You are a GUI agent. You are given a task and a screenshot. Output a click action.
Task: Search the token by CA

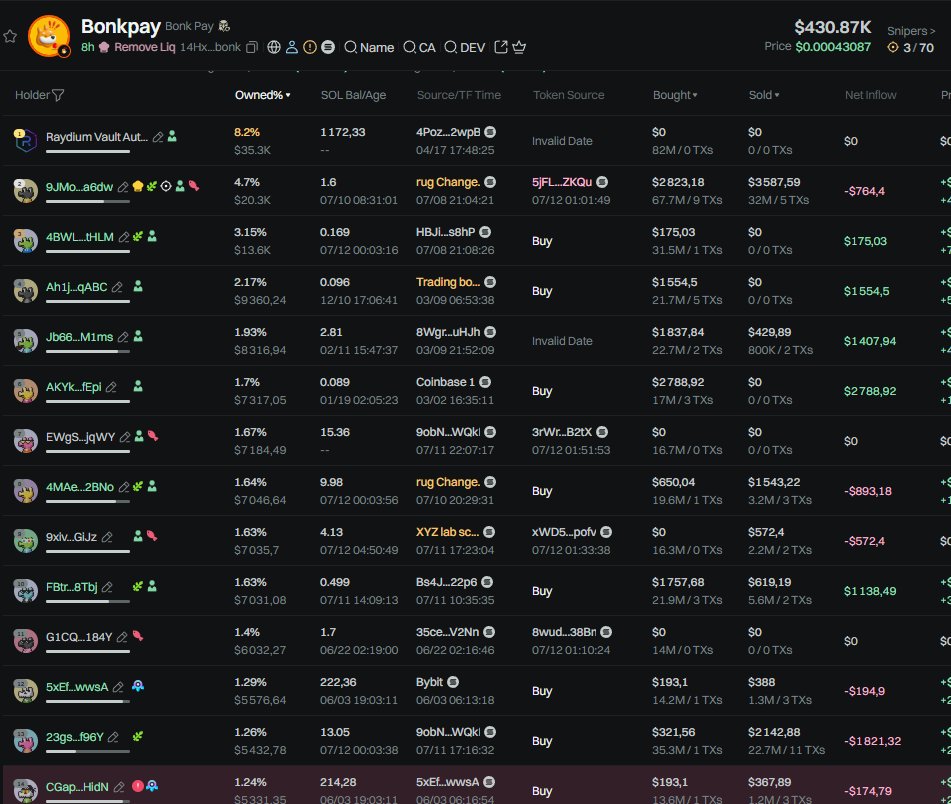tap(420, 47)
